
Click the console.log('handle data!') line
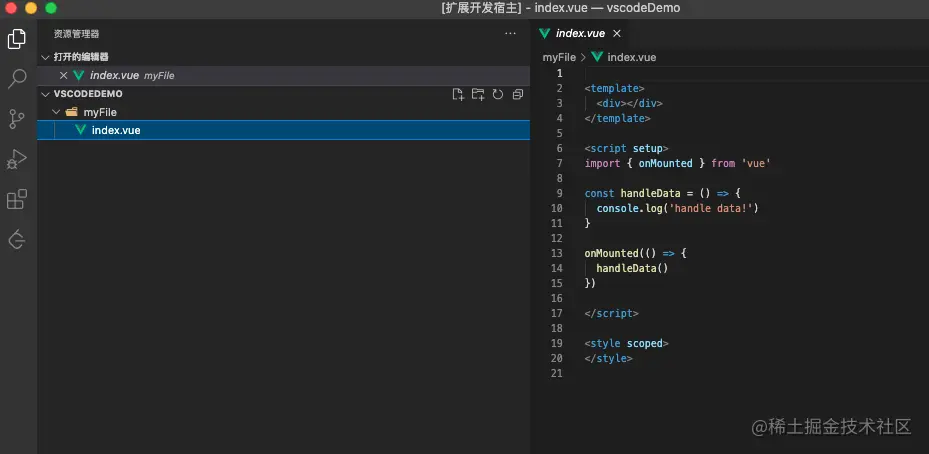(x=677, y=208)
